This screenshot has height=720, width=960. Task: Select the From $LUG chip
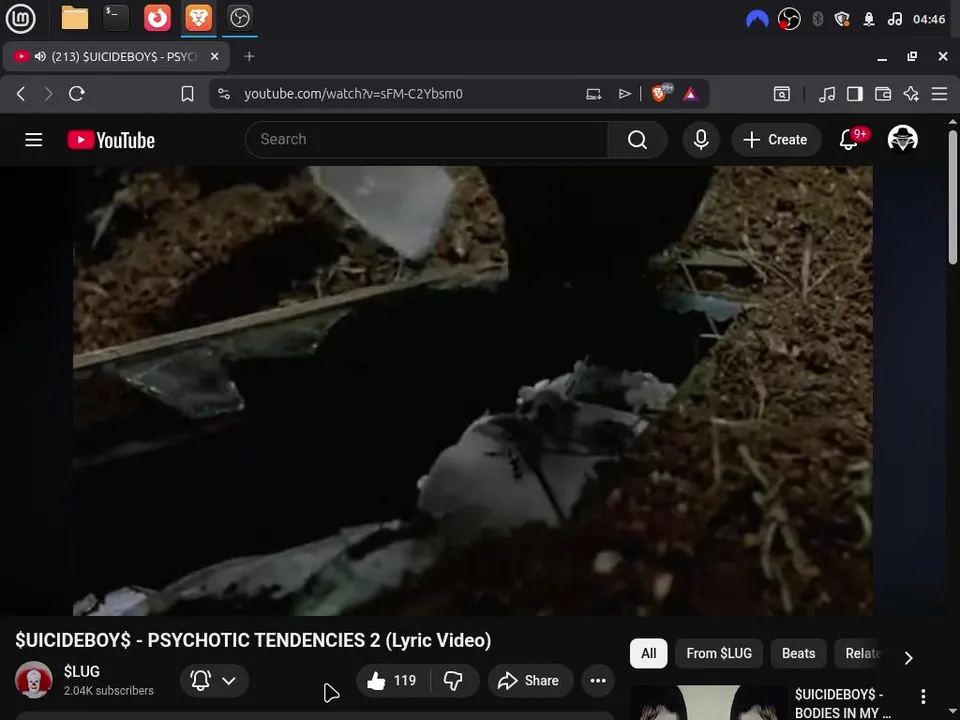tap(719, 653)
